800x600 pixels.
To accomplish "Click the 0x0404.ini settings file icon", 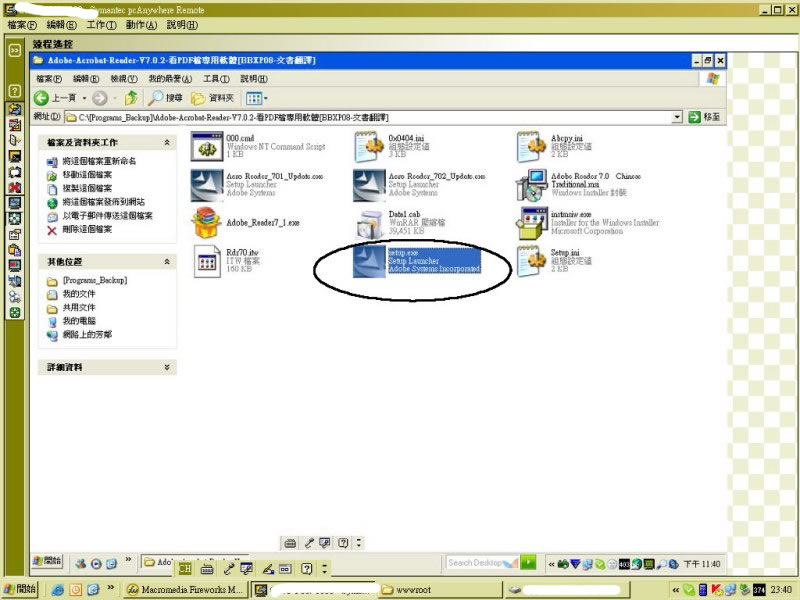I will point(369,147).
